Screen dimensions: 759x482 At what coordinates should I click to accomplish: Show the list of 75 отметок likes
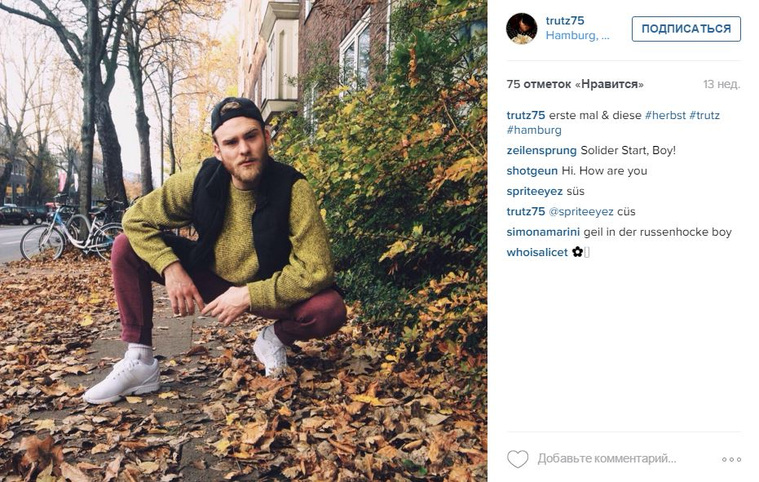[x=575, y=84]
